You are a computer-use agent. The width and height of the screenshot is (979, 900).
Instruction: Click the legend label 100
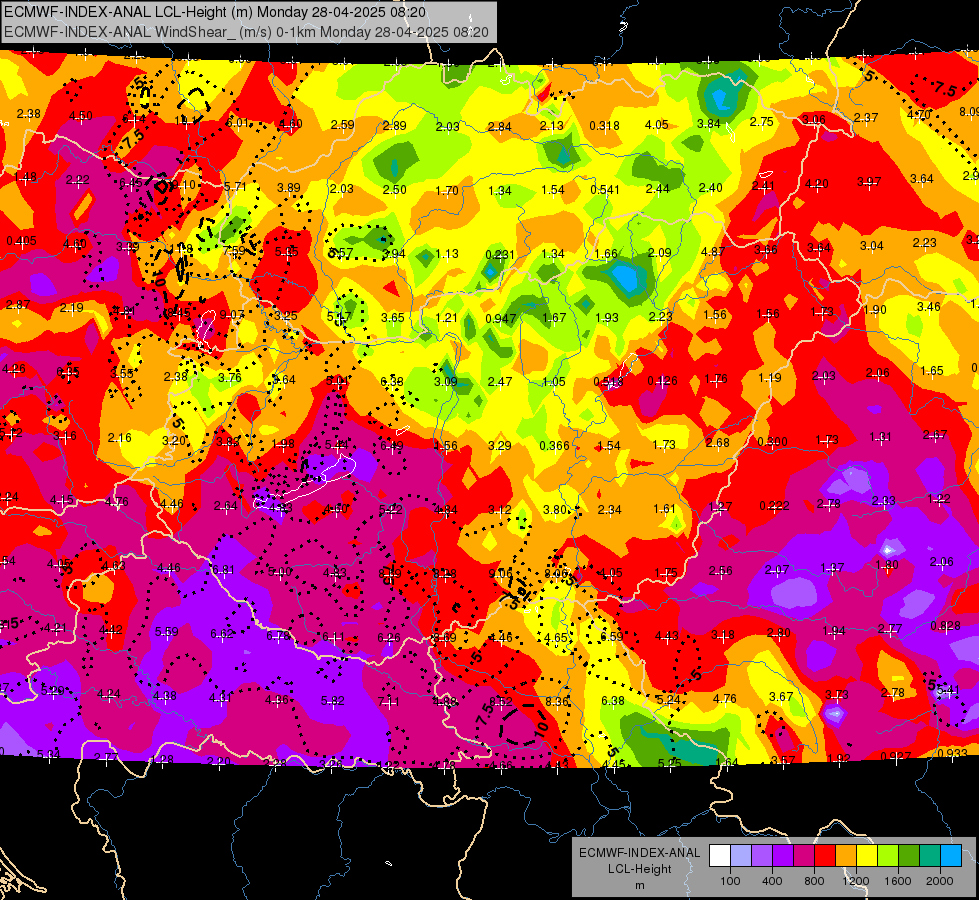(730, 881)
